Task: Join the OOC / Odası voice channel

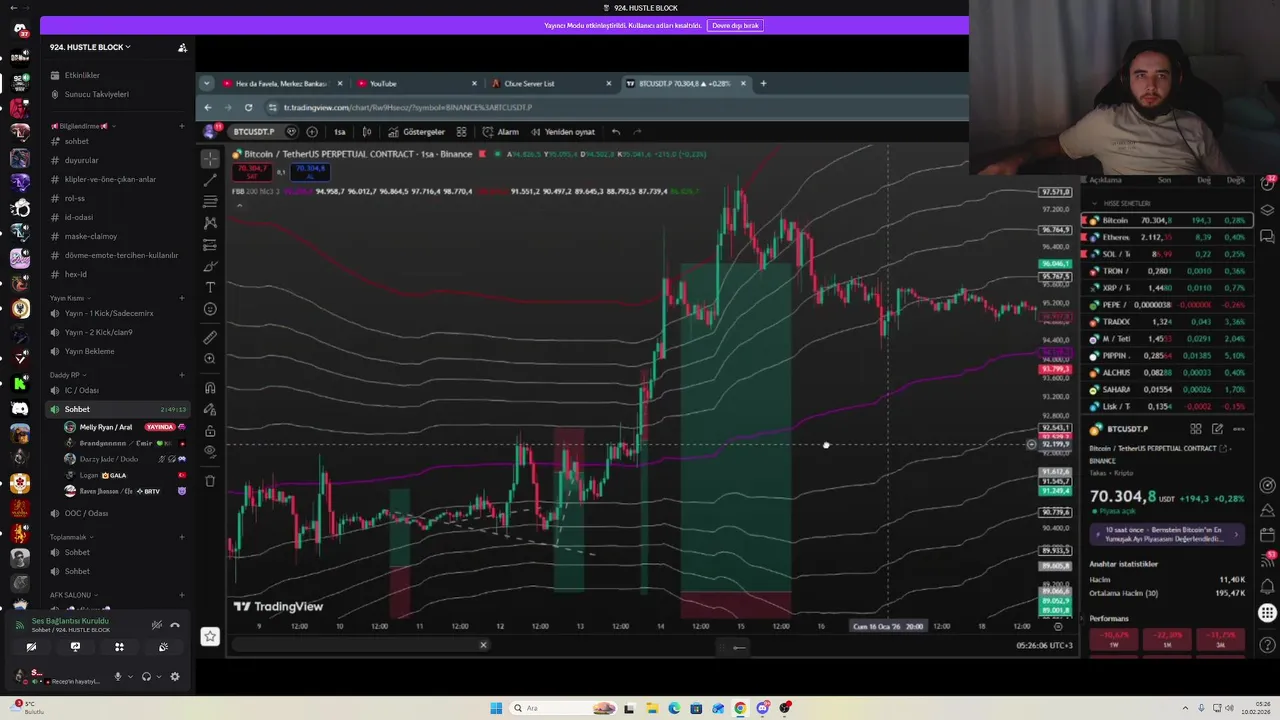Action: [x=117, y=513]
